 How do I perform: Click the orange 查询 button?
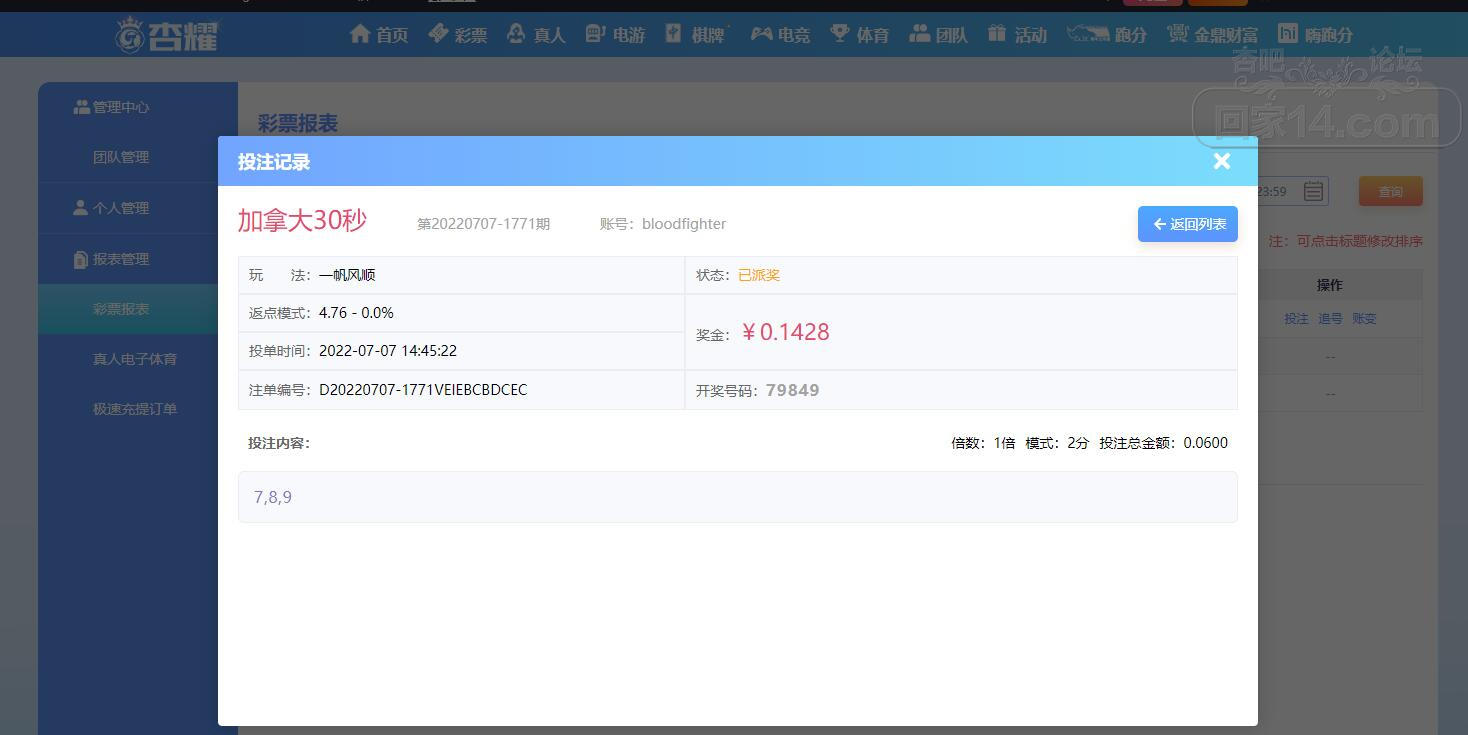point(1390,191)
